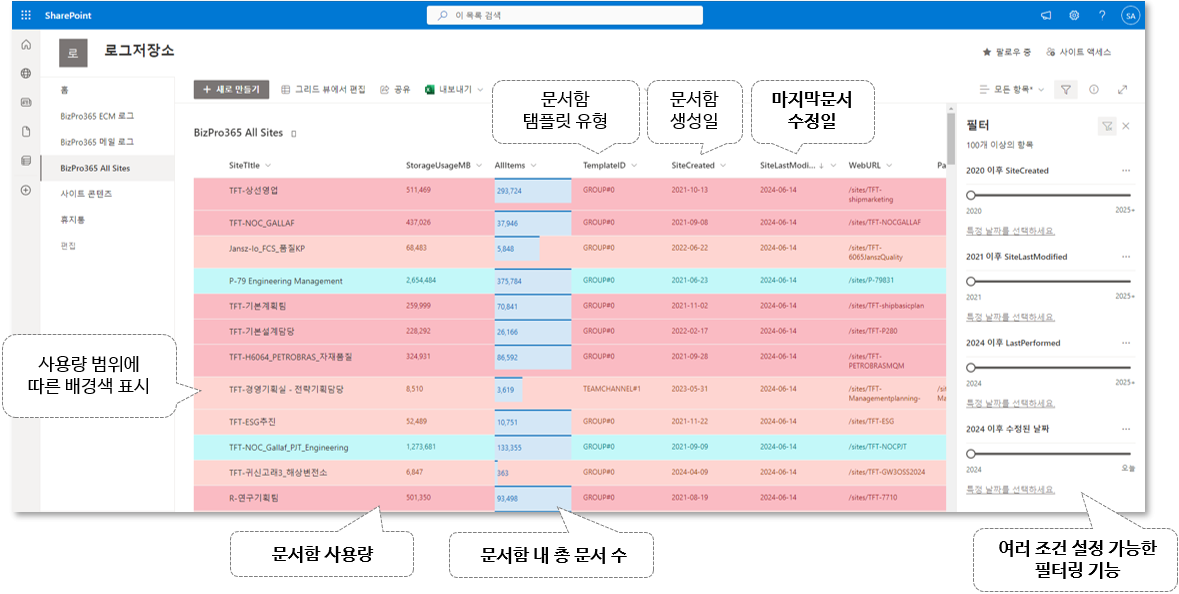Open 사이트 콘텐츠 in navigation
This screenshot has height=594, width=1179.
(x=86, y=194)
